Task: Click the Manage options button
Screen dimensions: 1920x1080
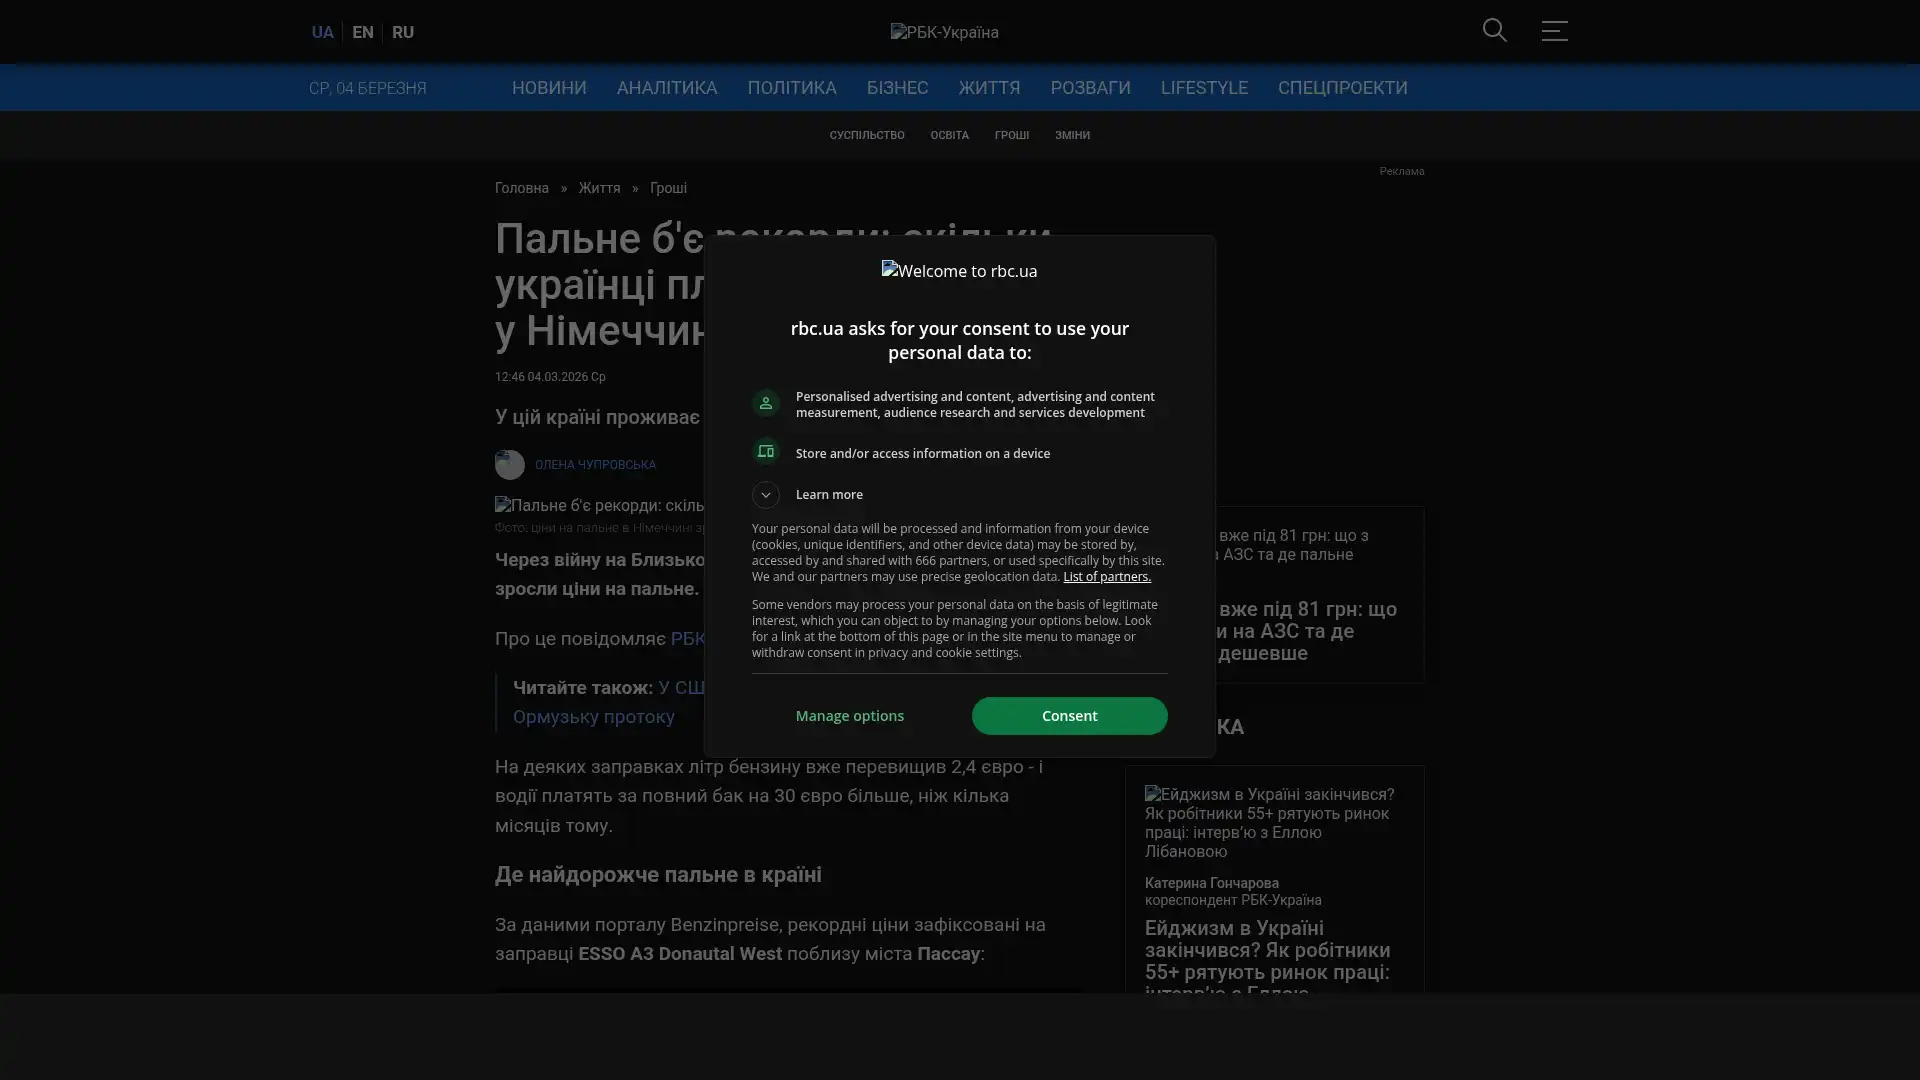Action: pos(849,716)
